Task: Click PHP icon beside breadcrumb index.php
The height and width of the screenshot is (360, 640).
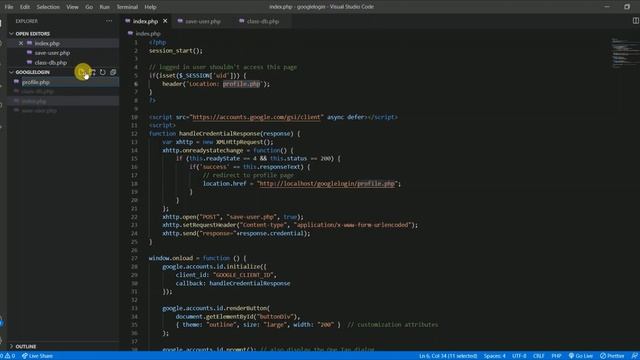Action: (x=130, y=33)
